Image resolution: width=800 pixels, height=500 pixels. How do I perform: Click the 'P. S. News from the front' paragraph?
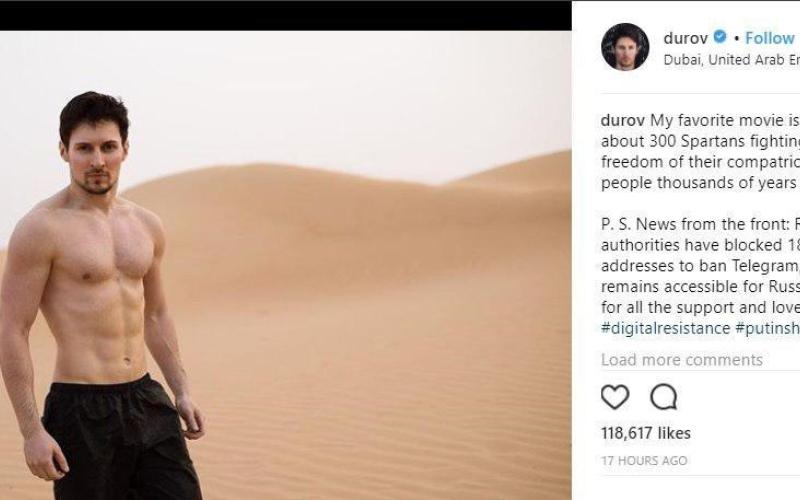coord(700,224)
